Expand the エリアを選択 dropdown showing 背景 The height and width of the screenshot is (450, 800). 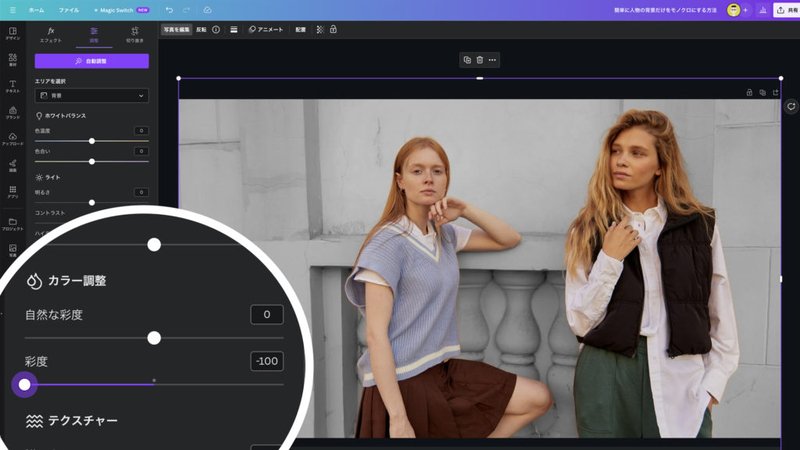pyautogui.click(x=92, y=95)
